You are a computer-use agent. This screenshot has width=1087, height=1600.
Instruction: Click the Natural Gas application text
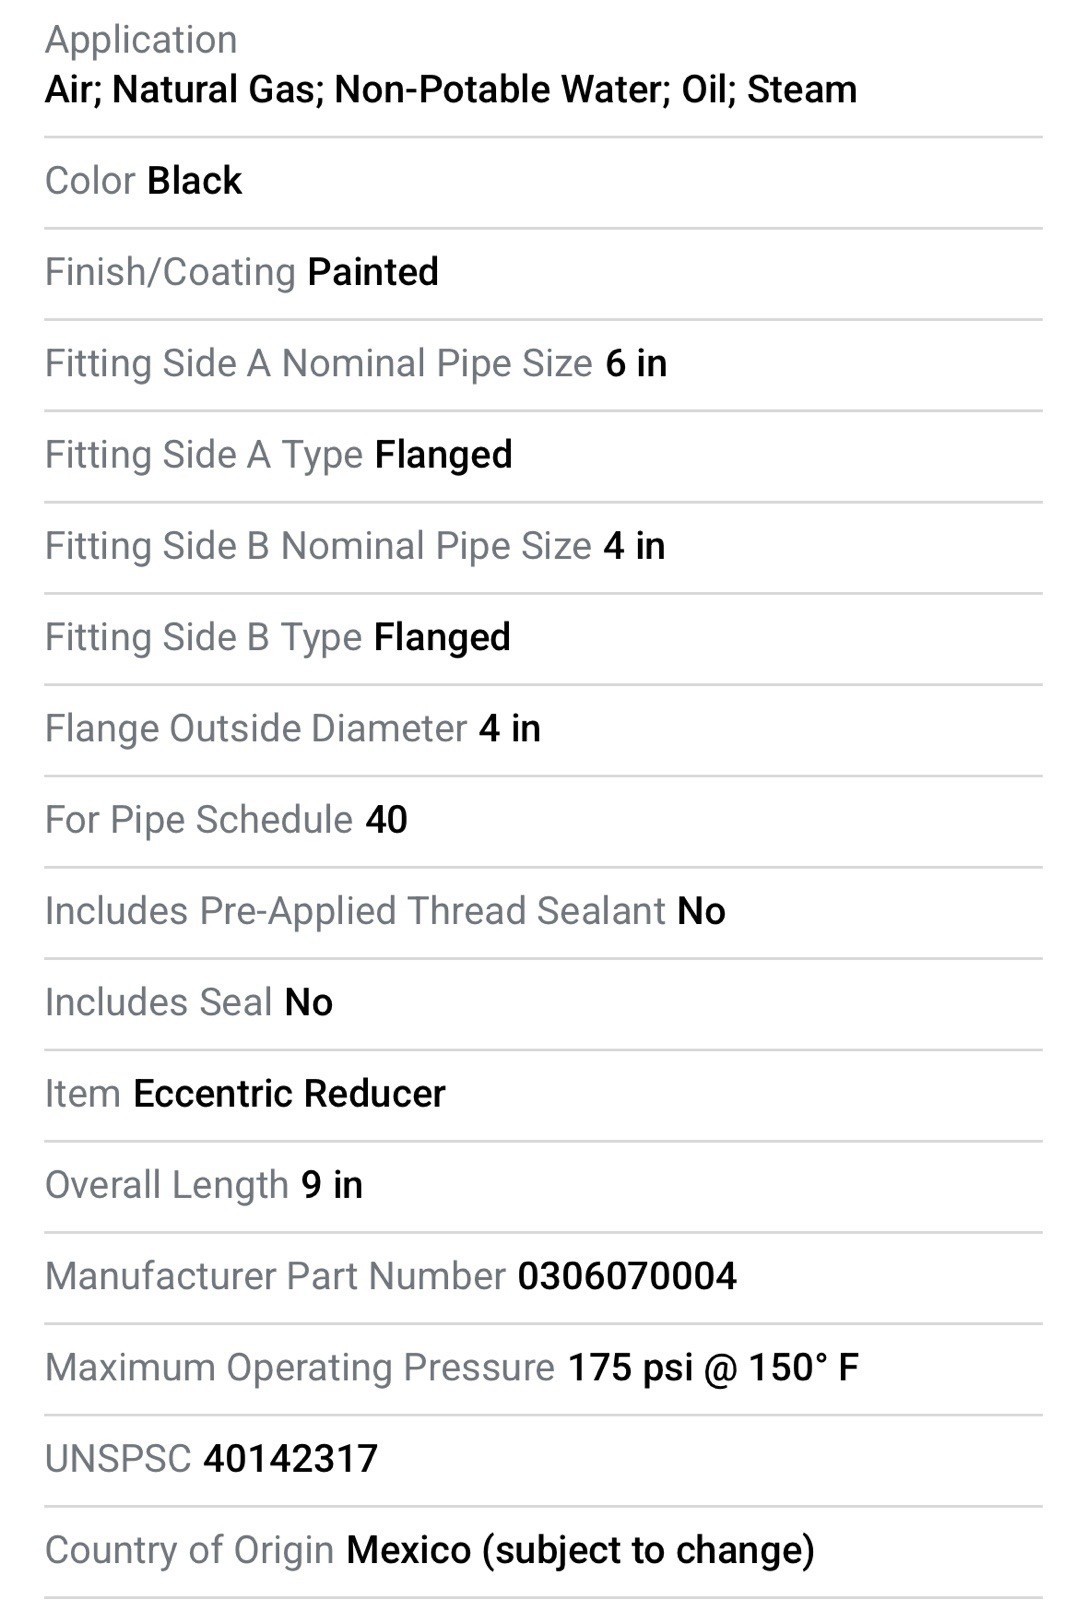click(217, 90)
